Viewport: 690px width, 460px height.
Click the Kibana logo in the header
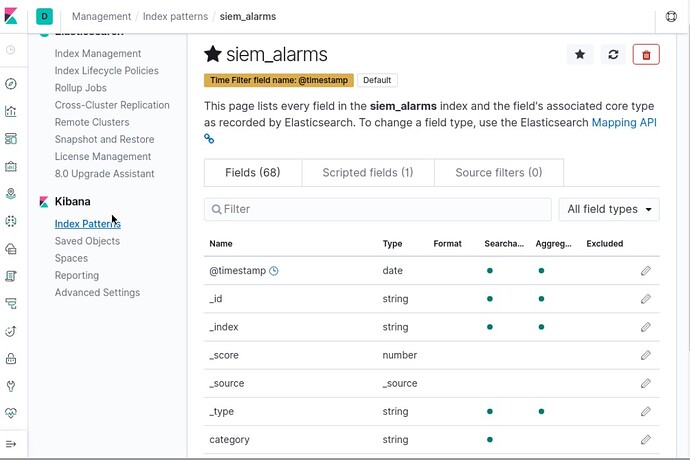coord(11,16)
